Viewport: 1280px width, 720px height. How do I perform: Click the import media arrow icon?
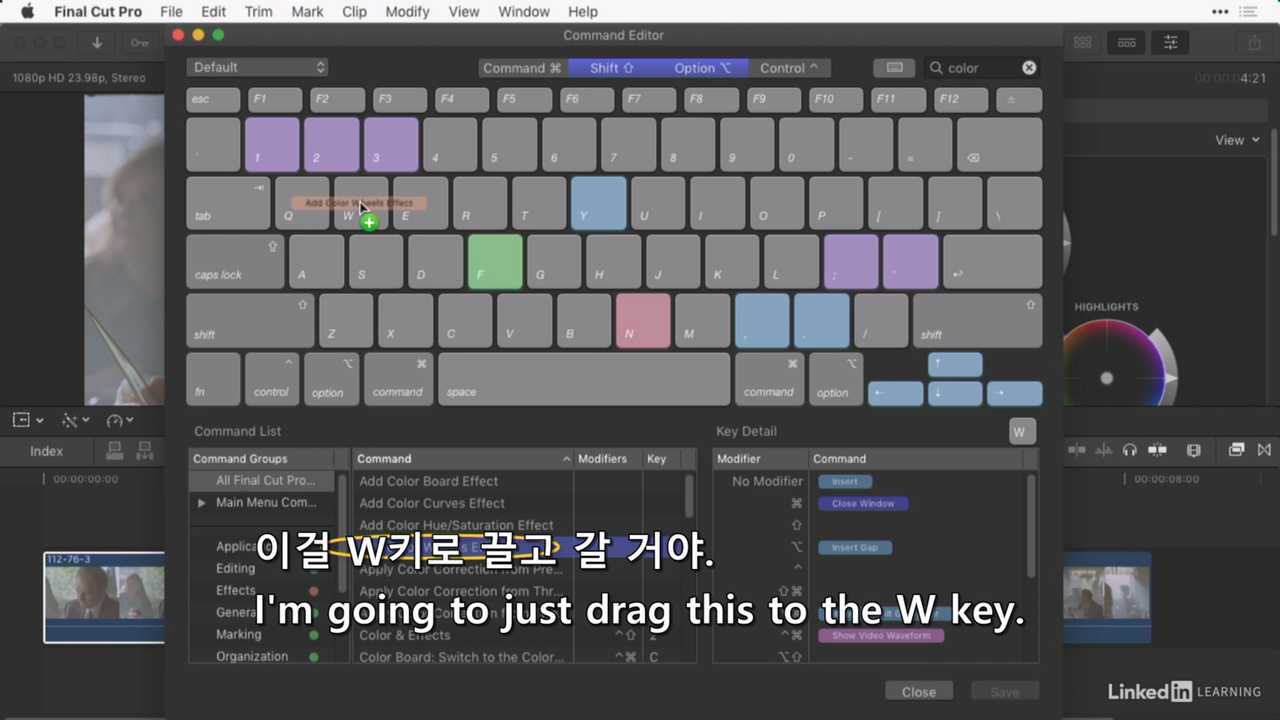97,43
